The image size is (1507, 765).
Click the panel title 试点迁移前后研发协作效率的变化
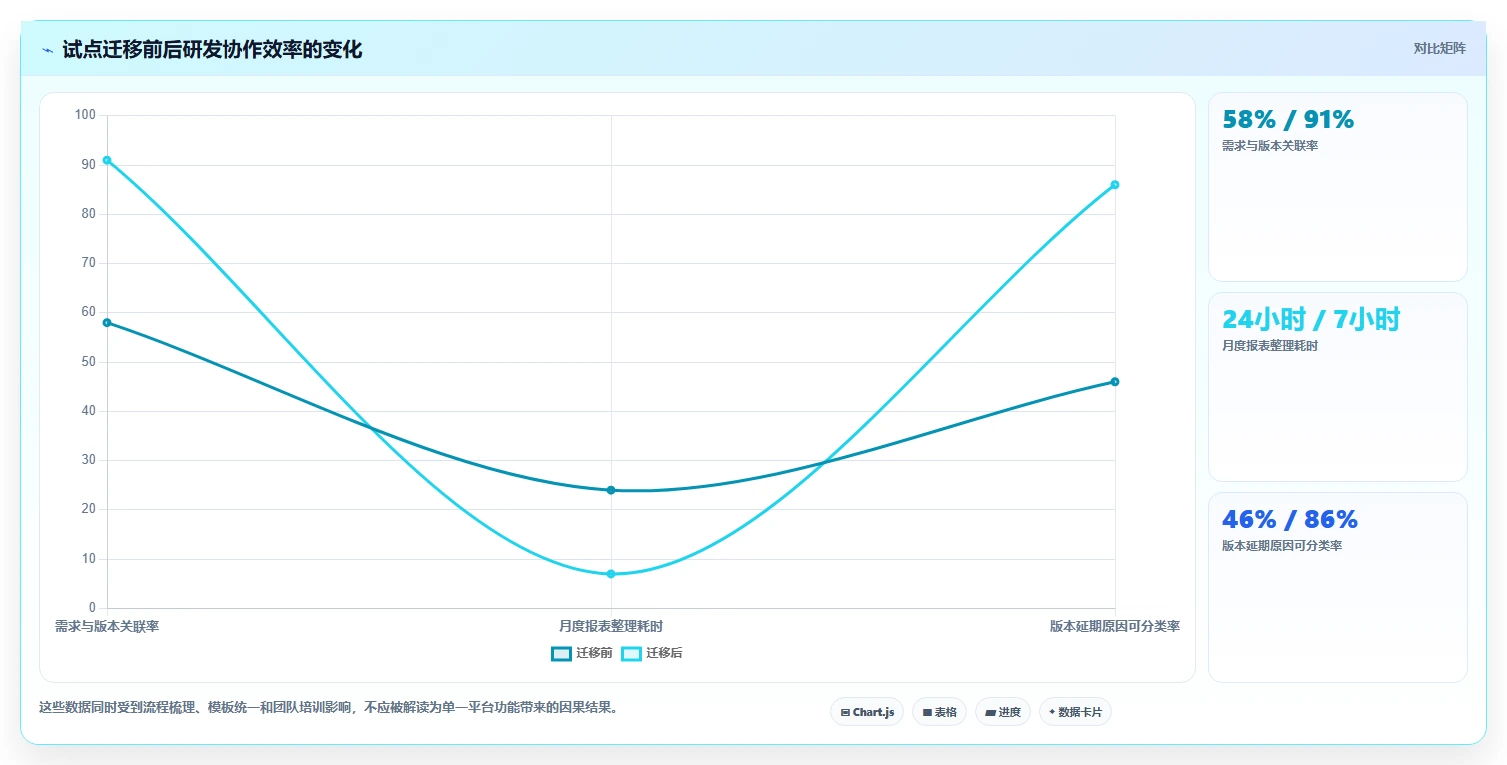[x=212, y=50]
